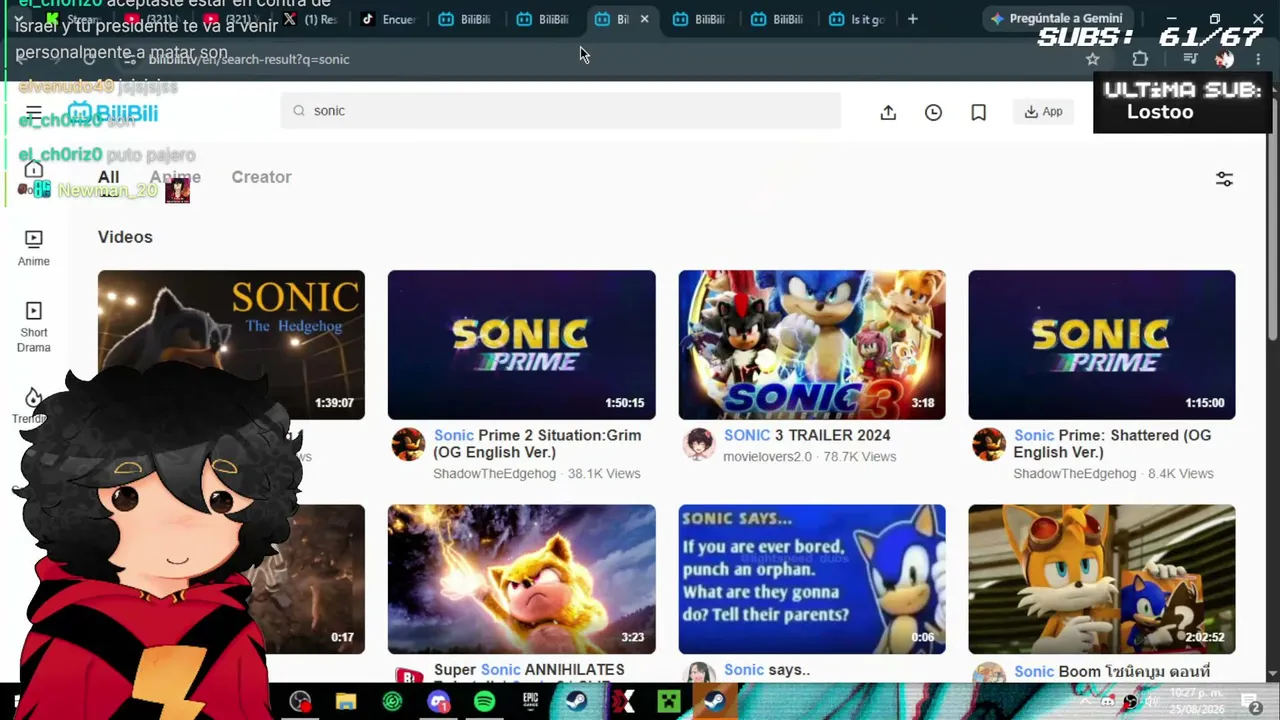1280x720 pixels.
Task: Launch Epic Games from the taskbar
Action: (x=530, y=702)
